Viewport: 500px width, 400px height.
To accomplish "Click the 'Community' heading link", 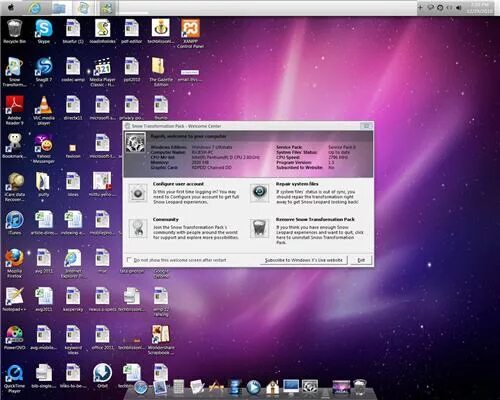I will (x=166, y=219).
